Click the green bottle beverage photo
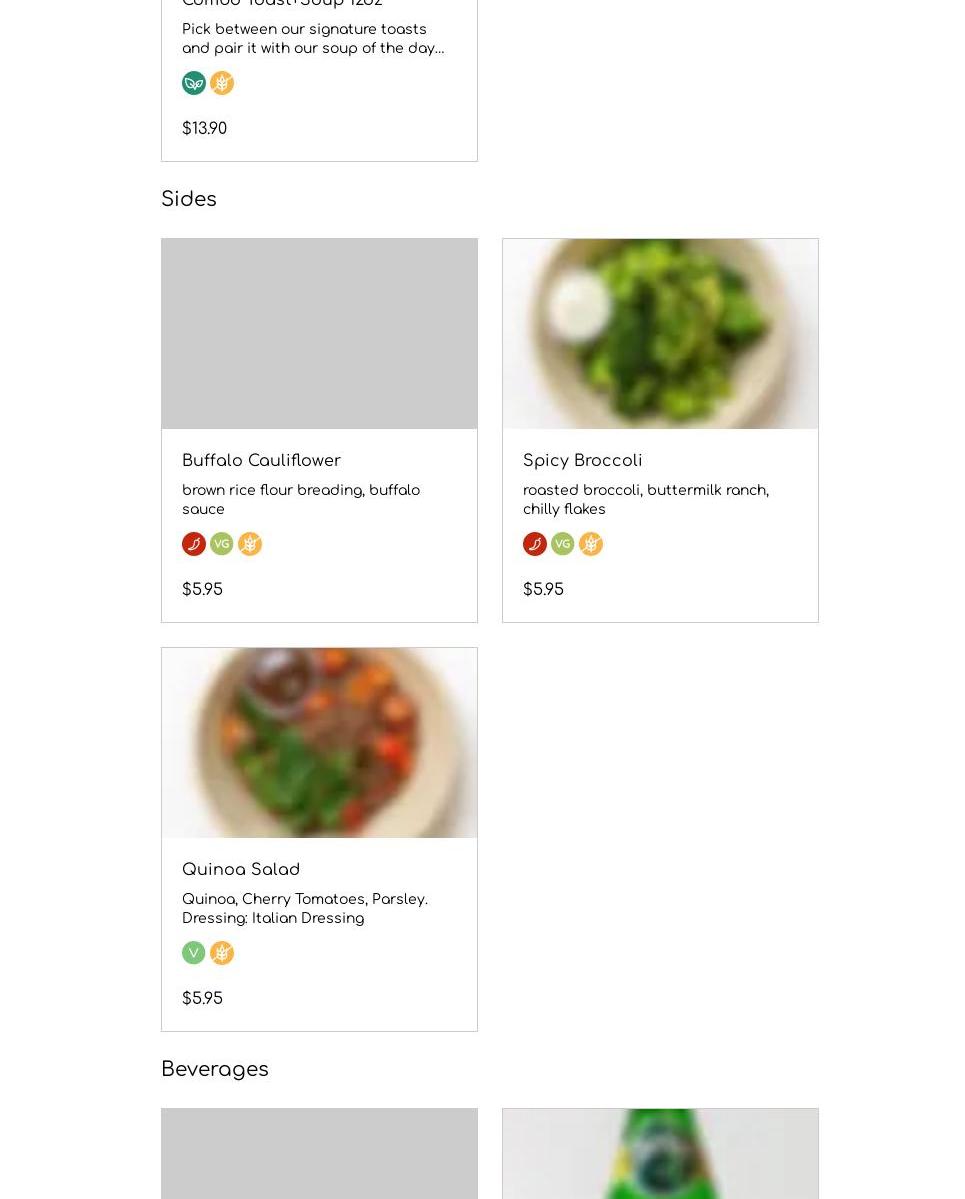This screenshot has height=1199, width=965. [660, 1154]
